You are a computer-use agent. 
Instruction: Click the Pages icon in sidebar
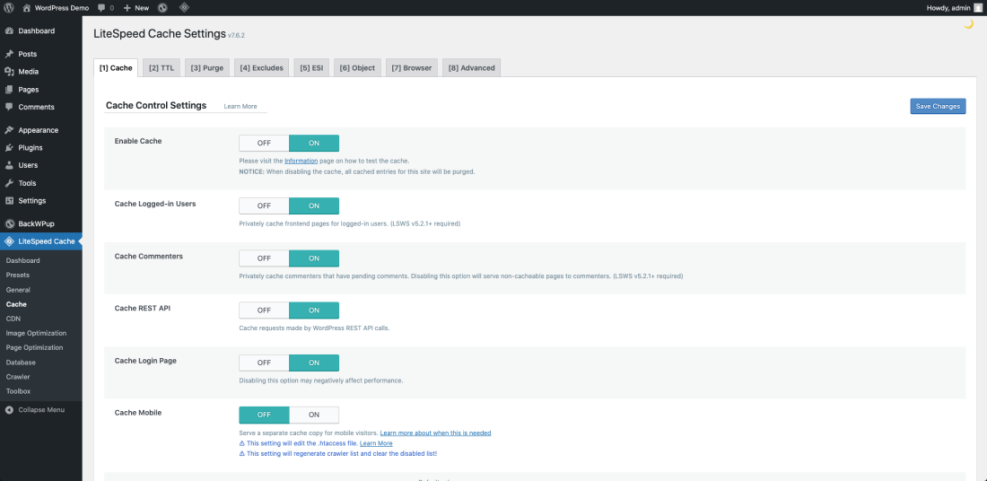pyautogui.click(x=9, y=89)
